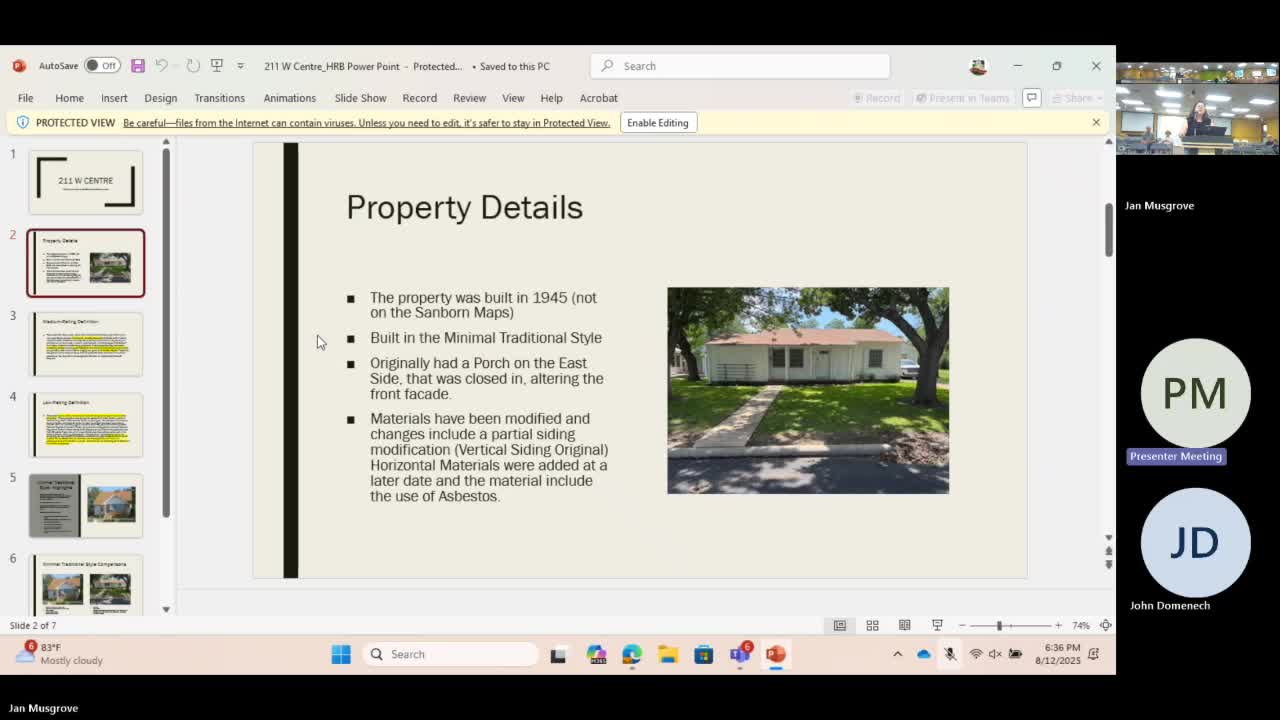Click the Enable Editing button
Screen dimensions: 1280x720
pyautogui.click(x=658, y=122)
